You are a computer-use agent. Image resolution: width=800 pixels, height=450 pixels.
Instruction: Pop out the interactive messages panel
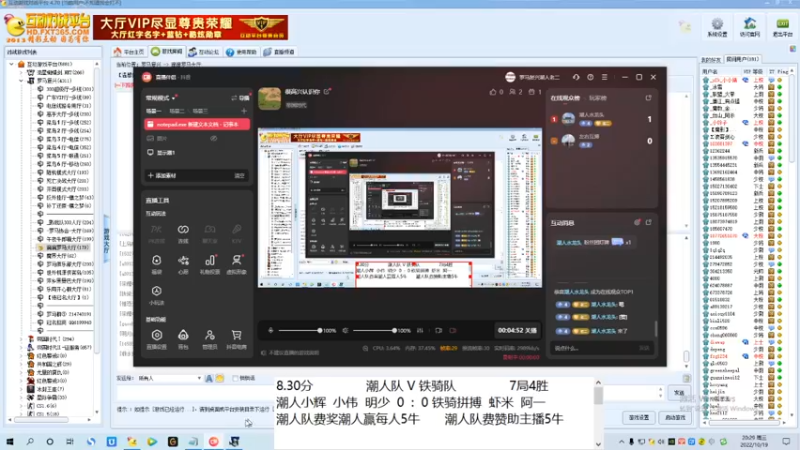pyautogui.click(x=648, y=222)
